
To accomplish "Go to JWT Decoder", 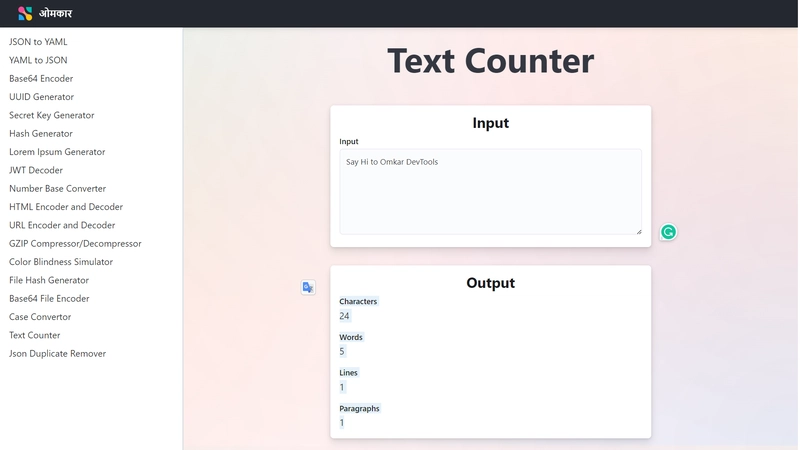I will click(36, 170).
